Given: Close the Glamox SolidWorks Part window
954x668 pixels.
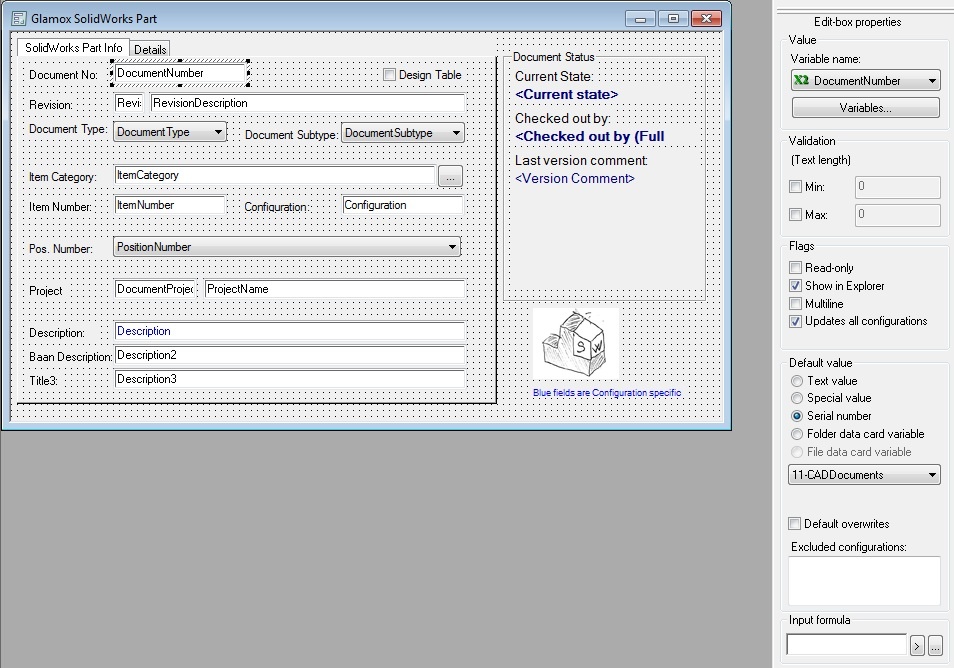Looking at the screenshot, I should point(706,18).
